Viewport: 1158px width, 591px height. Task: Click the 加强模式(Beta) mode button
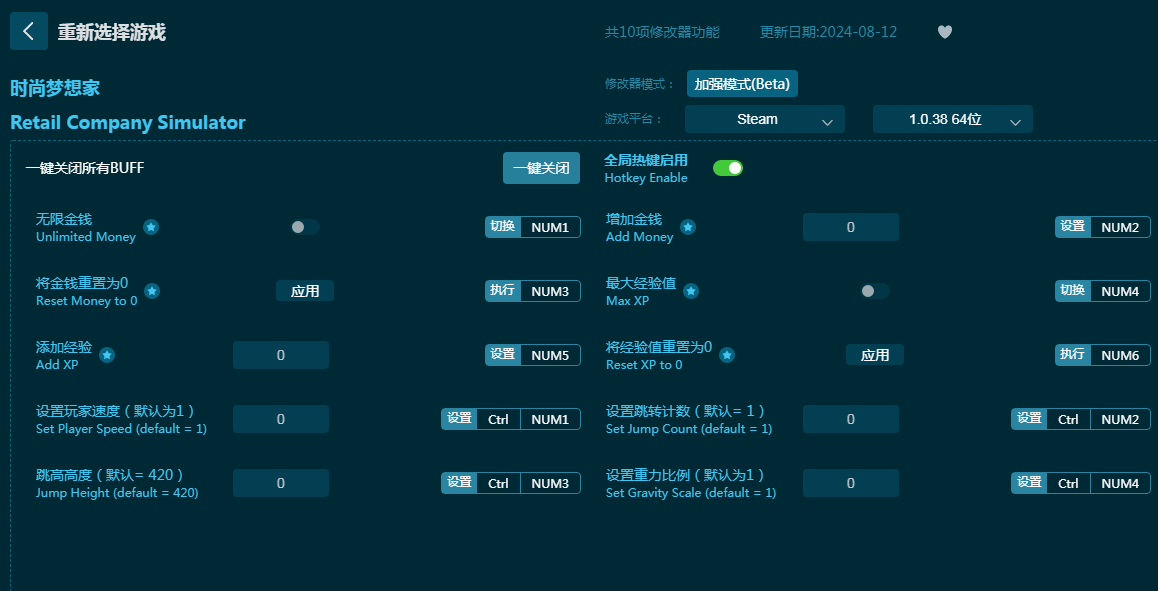pyautogui.click(x=742, y=84)
